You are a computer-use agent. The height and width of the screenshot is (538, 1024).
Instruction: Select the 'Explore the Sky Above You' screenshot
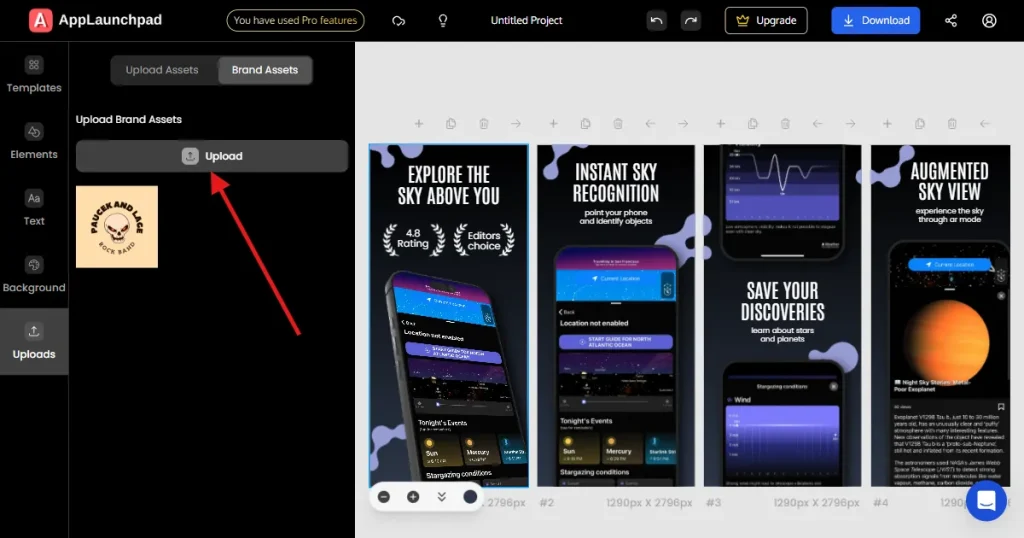tap(449, 315)
